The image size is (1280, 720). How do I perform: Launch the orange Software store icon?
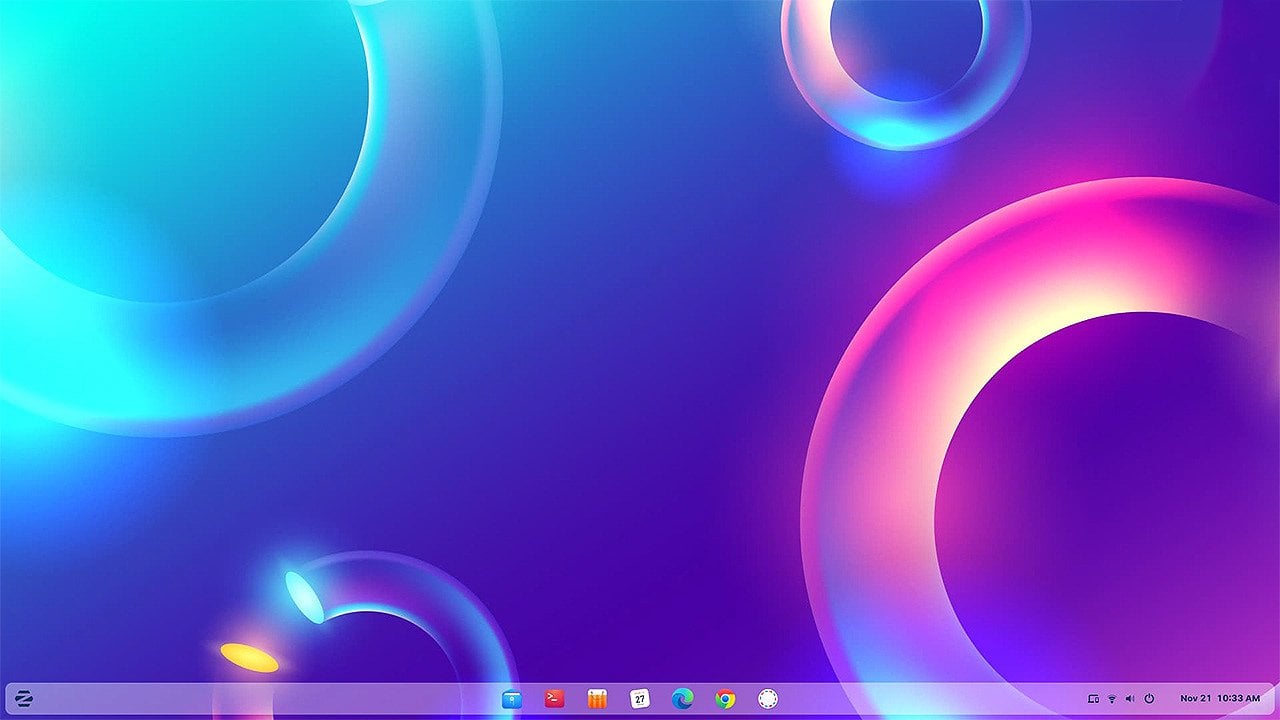[x=597, y=699]
